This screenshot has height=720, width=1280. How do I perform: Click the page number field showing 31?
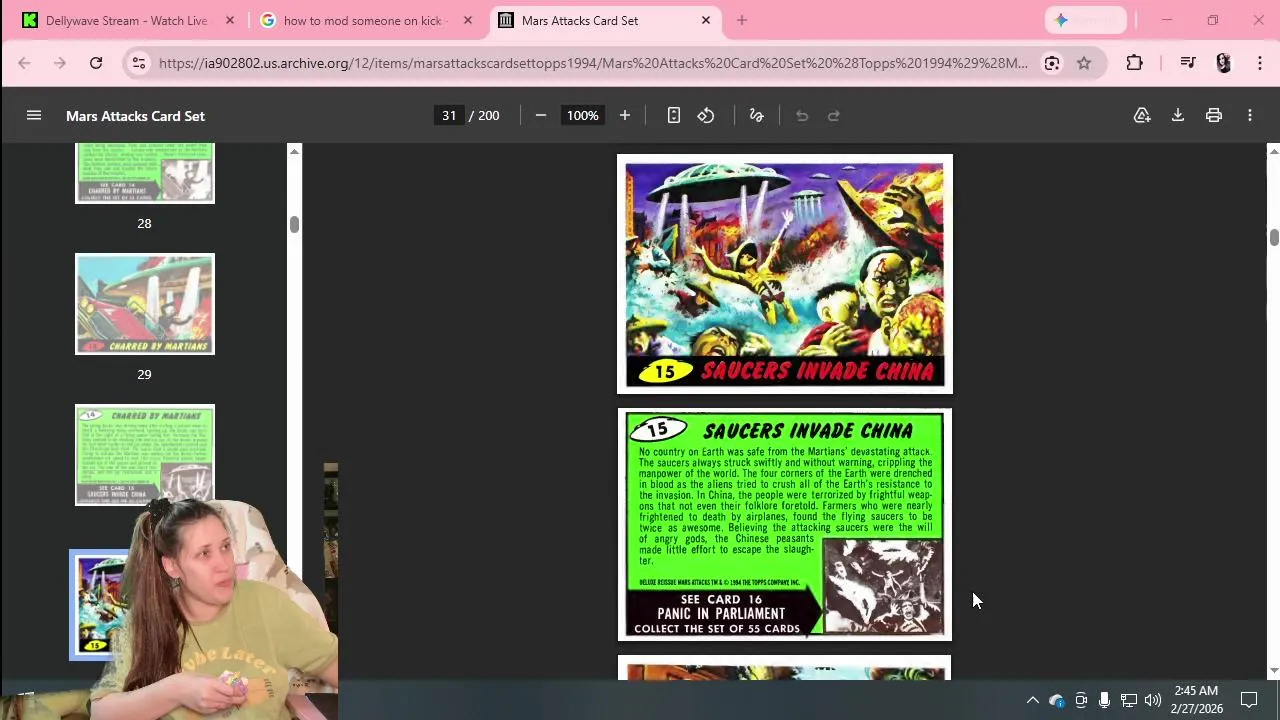pos(449,116)
